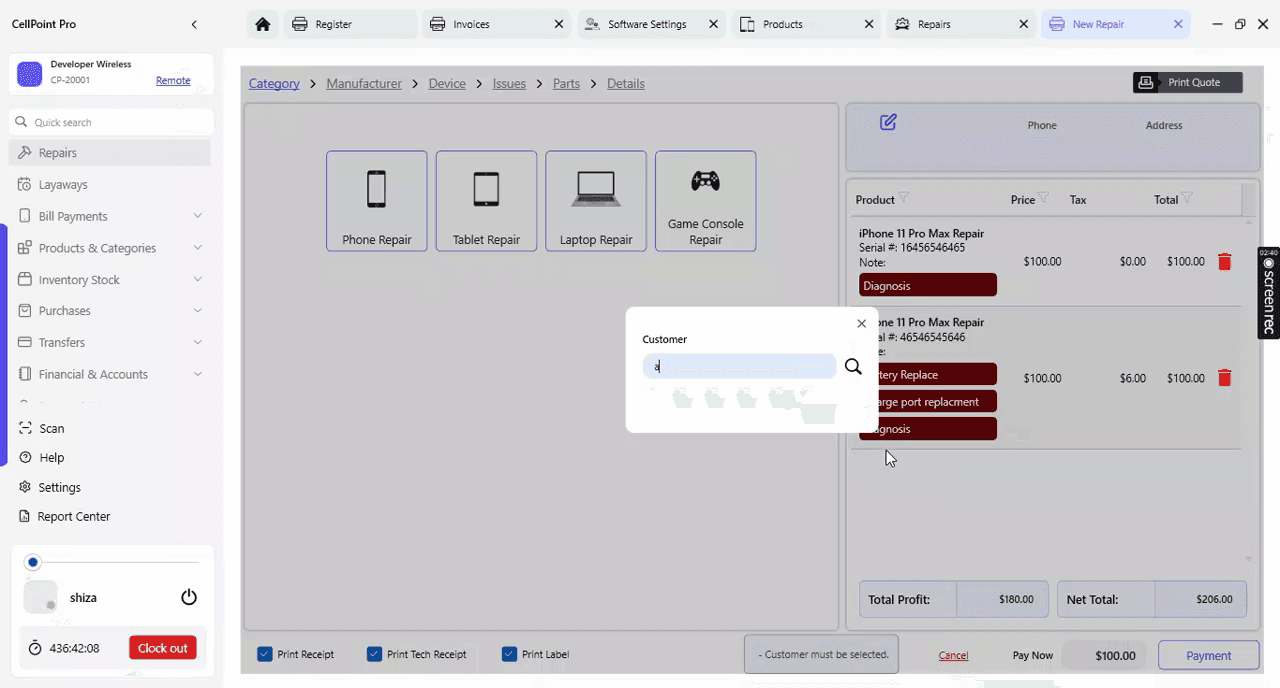Click the Remote link
Viewport: 1280px width, 688px height.
(x=173, y=81)
